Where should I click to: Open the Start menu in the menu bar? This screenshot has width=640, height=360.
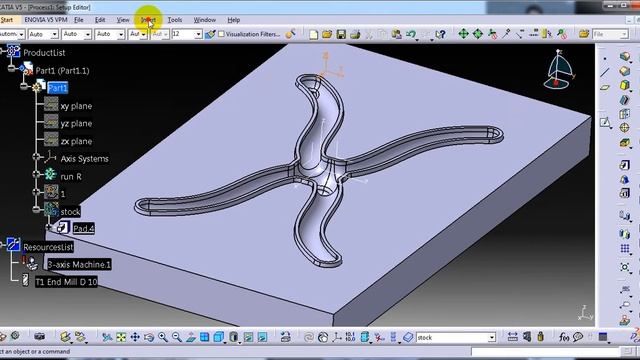[7, 20]
